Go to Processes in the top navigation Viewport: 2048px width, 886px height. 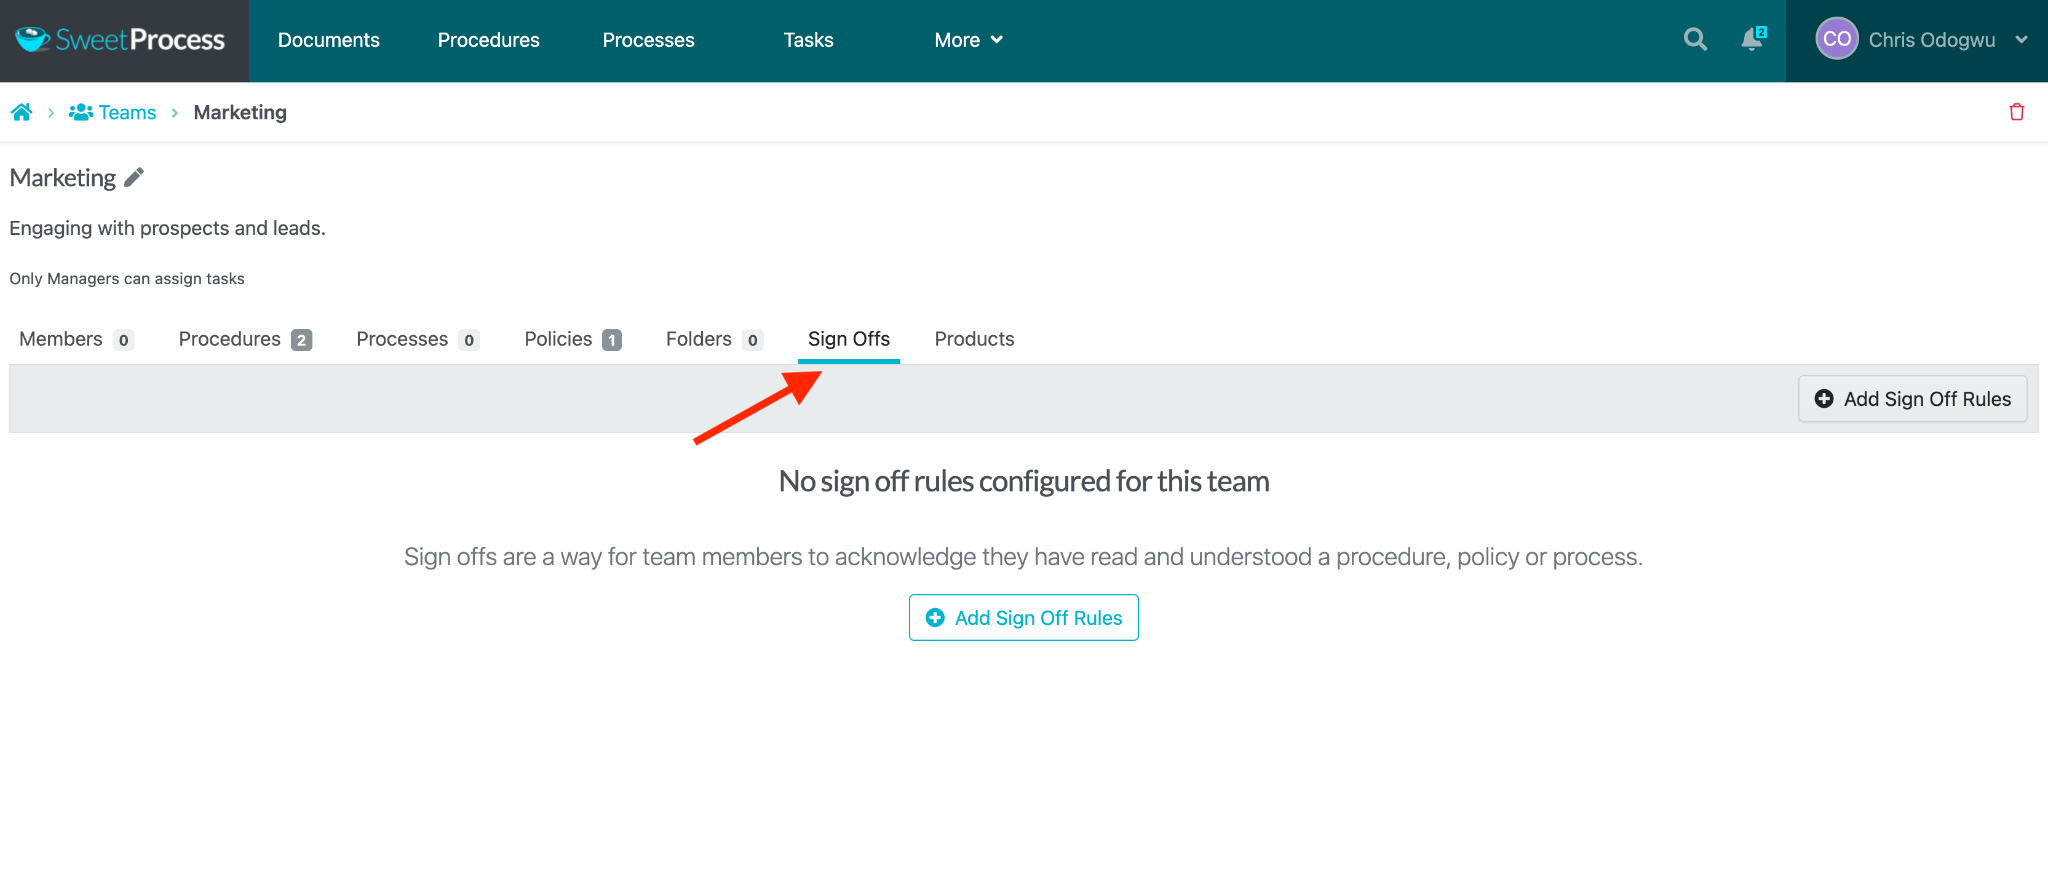[x=648, y=40]
